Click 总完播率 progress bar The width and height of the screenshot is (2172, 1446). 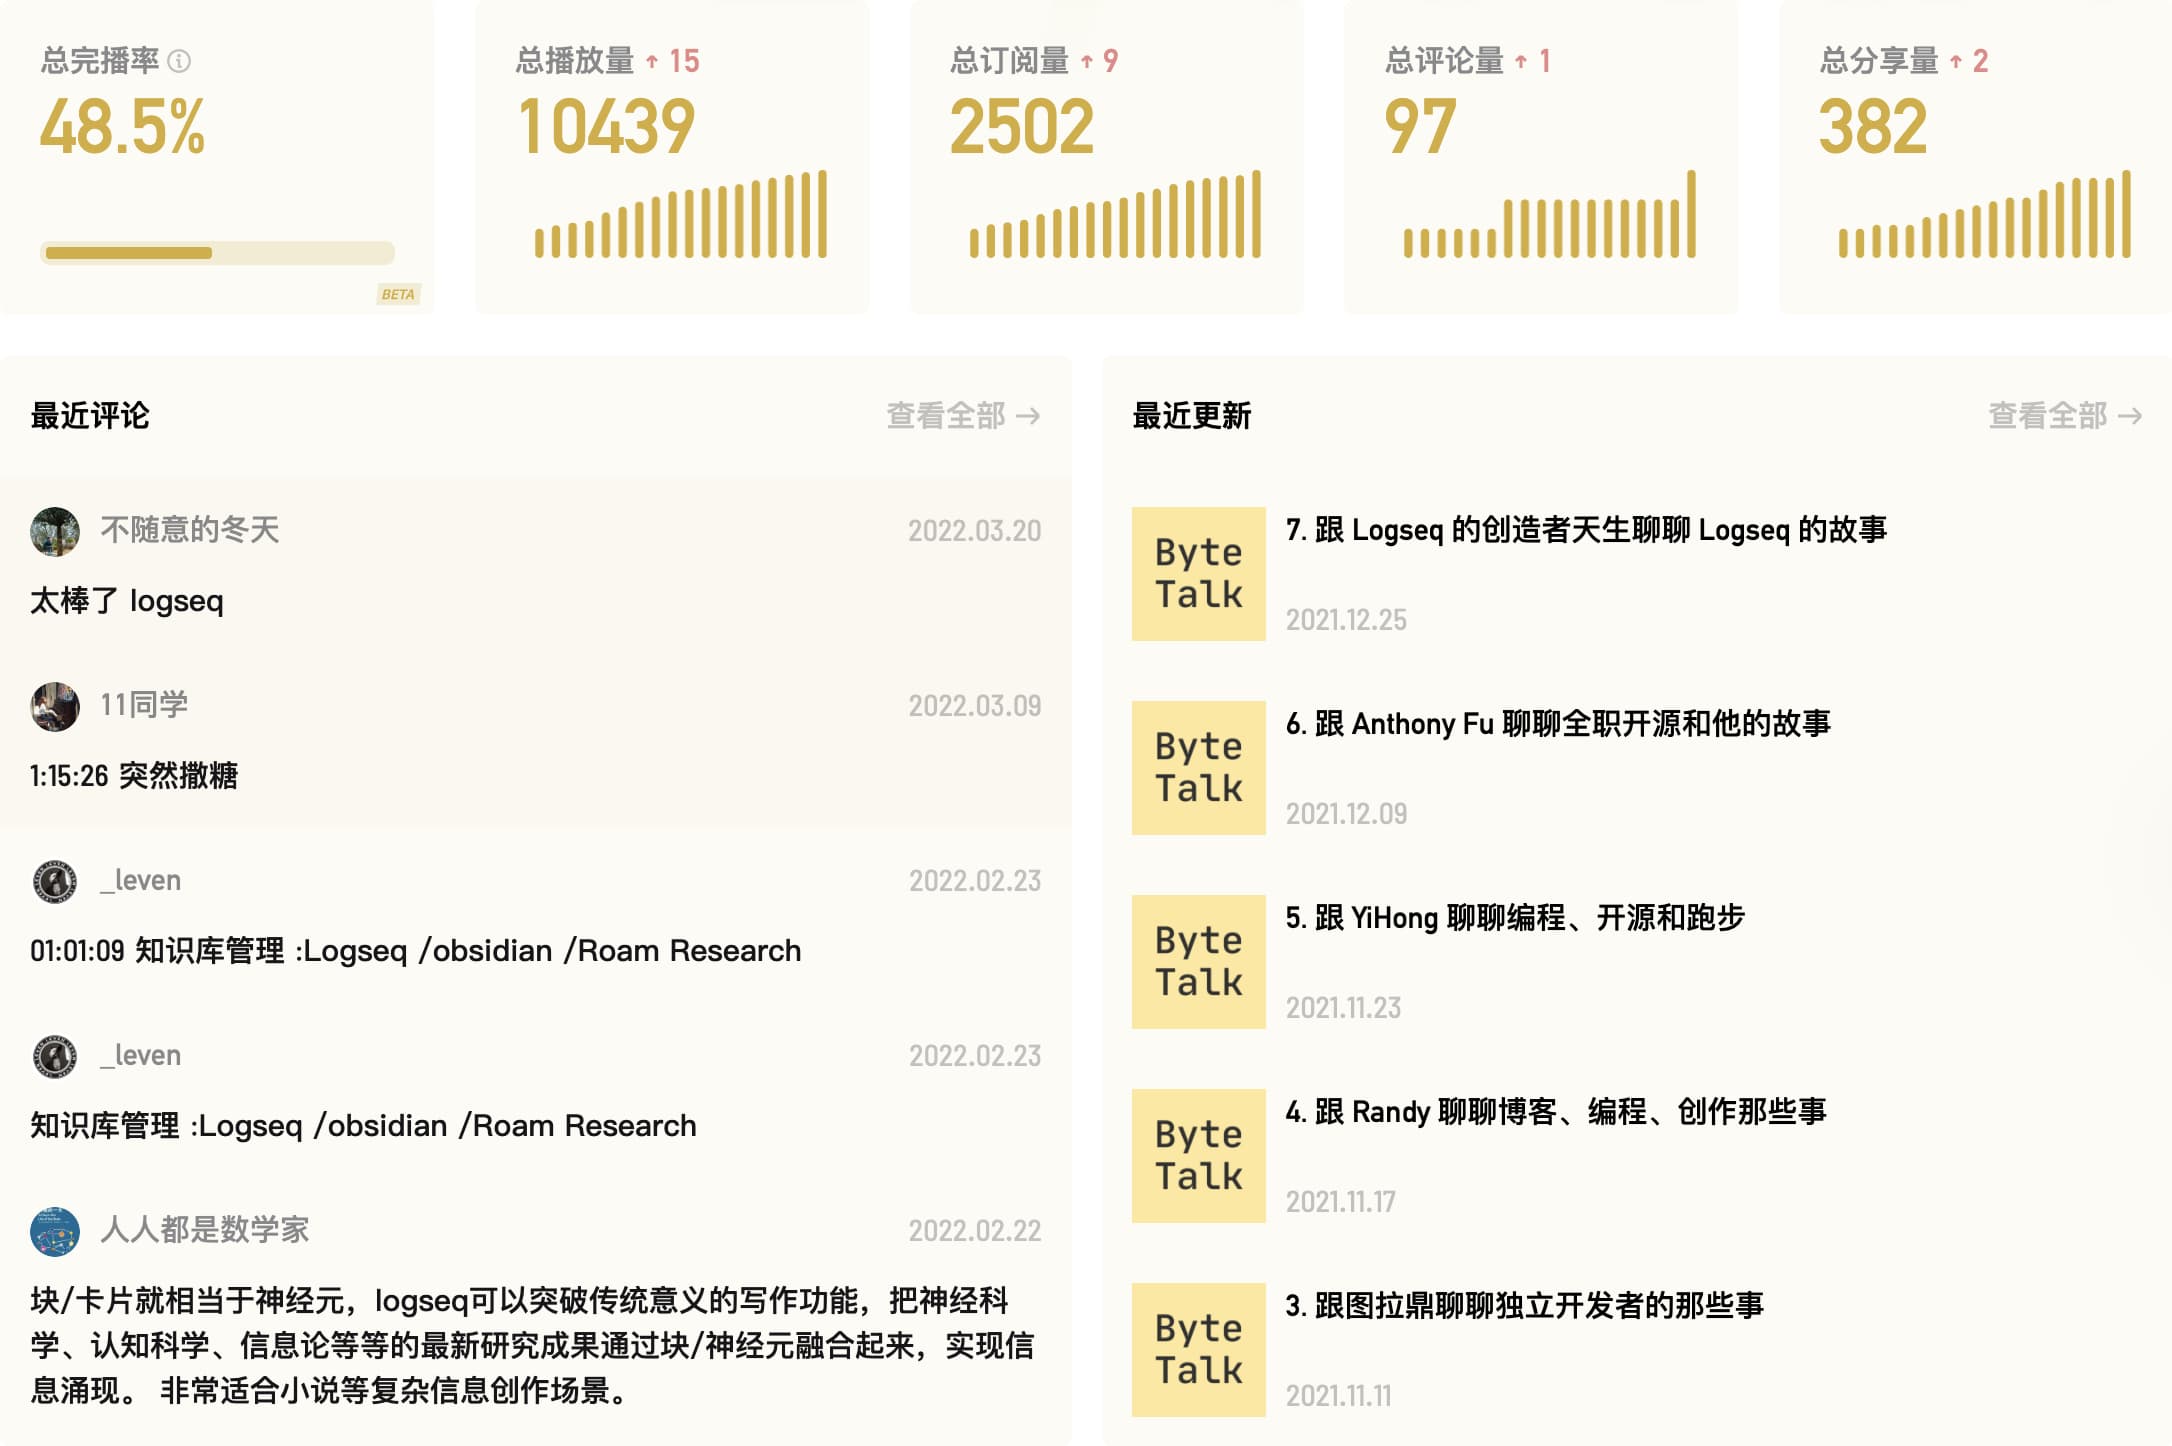[217, 253]
